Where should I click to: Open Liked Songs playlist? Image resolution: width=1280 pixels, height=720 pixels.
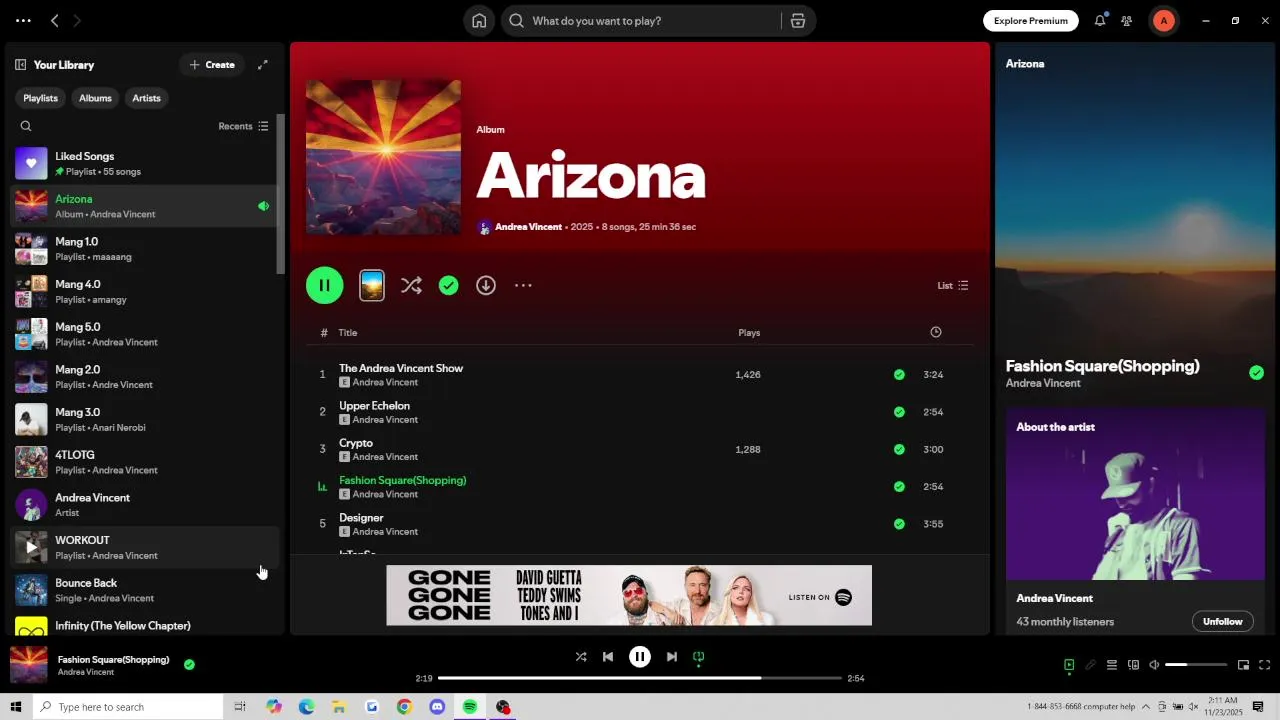(143, 163)
